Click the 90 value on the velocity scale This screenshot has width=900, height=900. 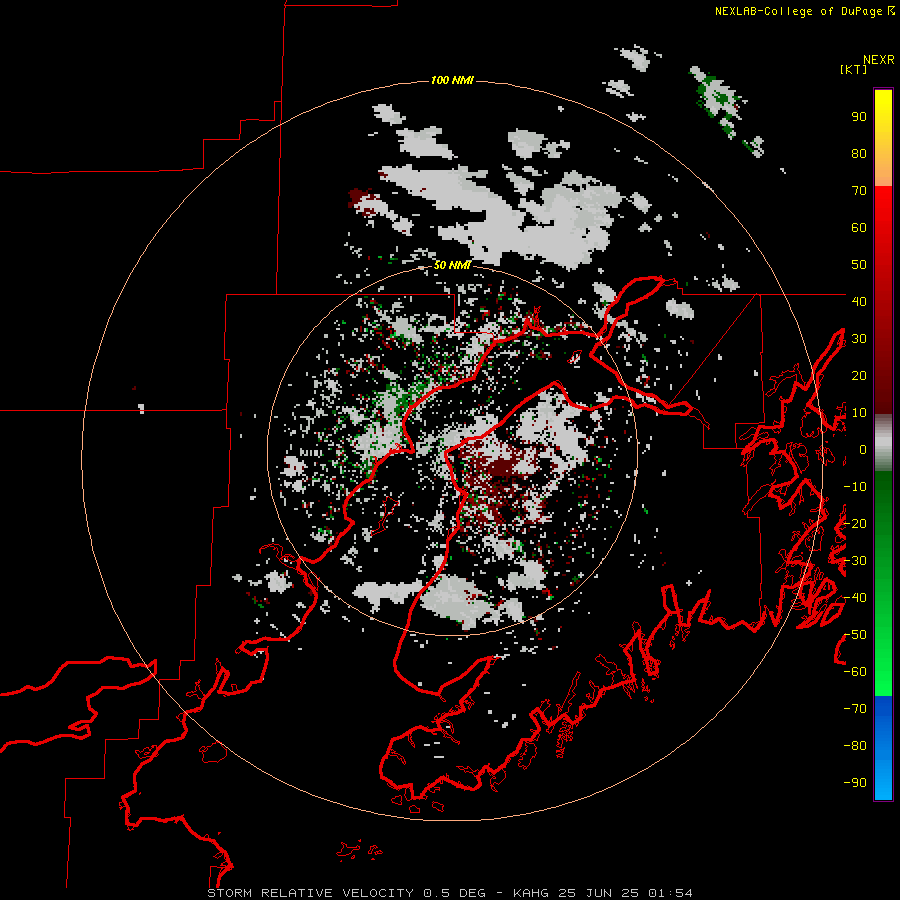pyautogui.click(x=859, y=117)
